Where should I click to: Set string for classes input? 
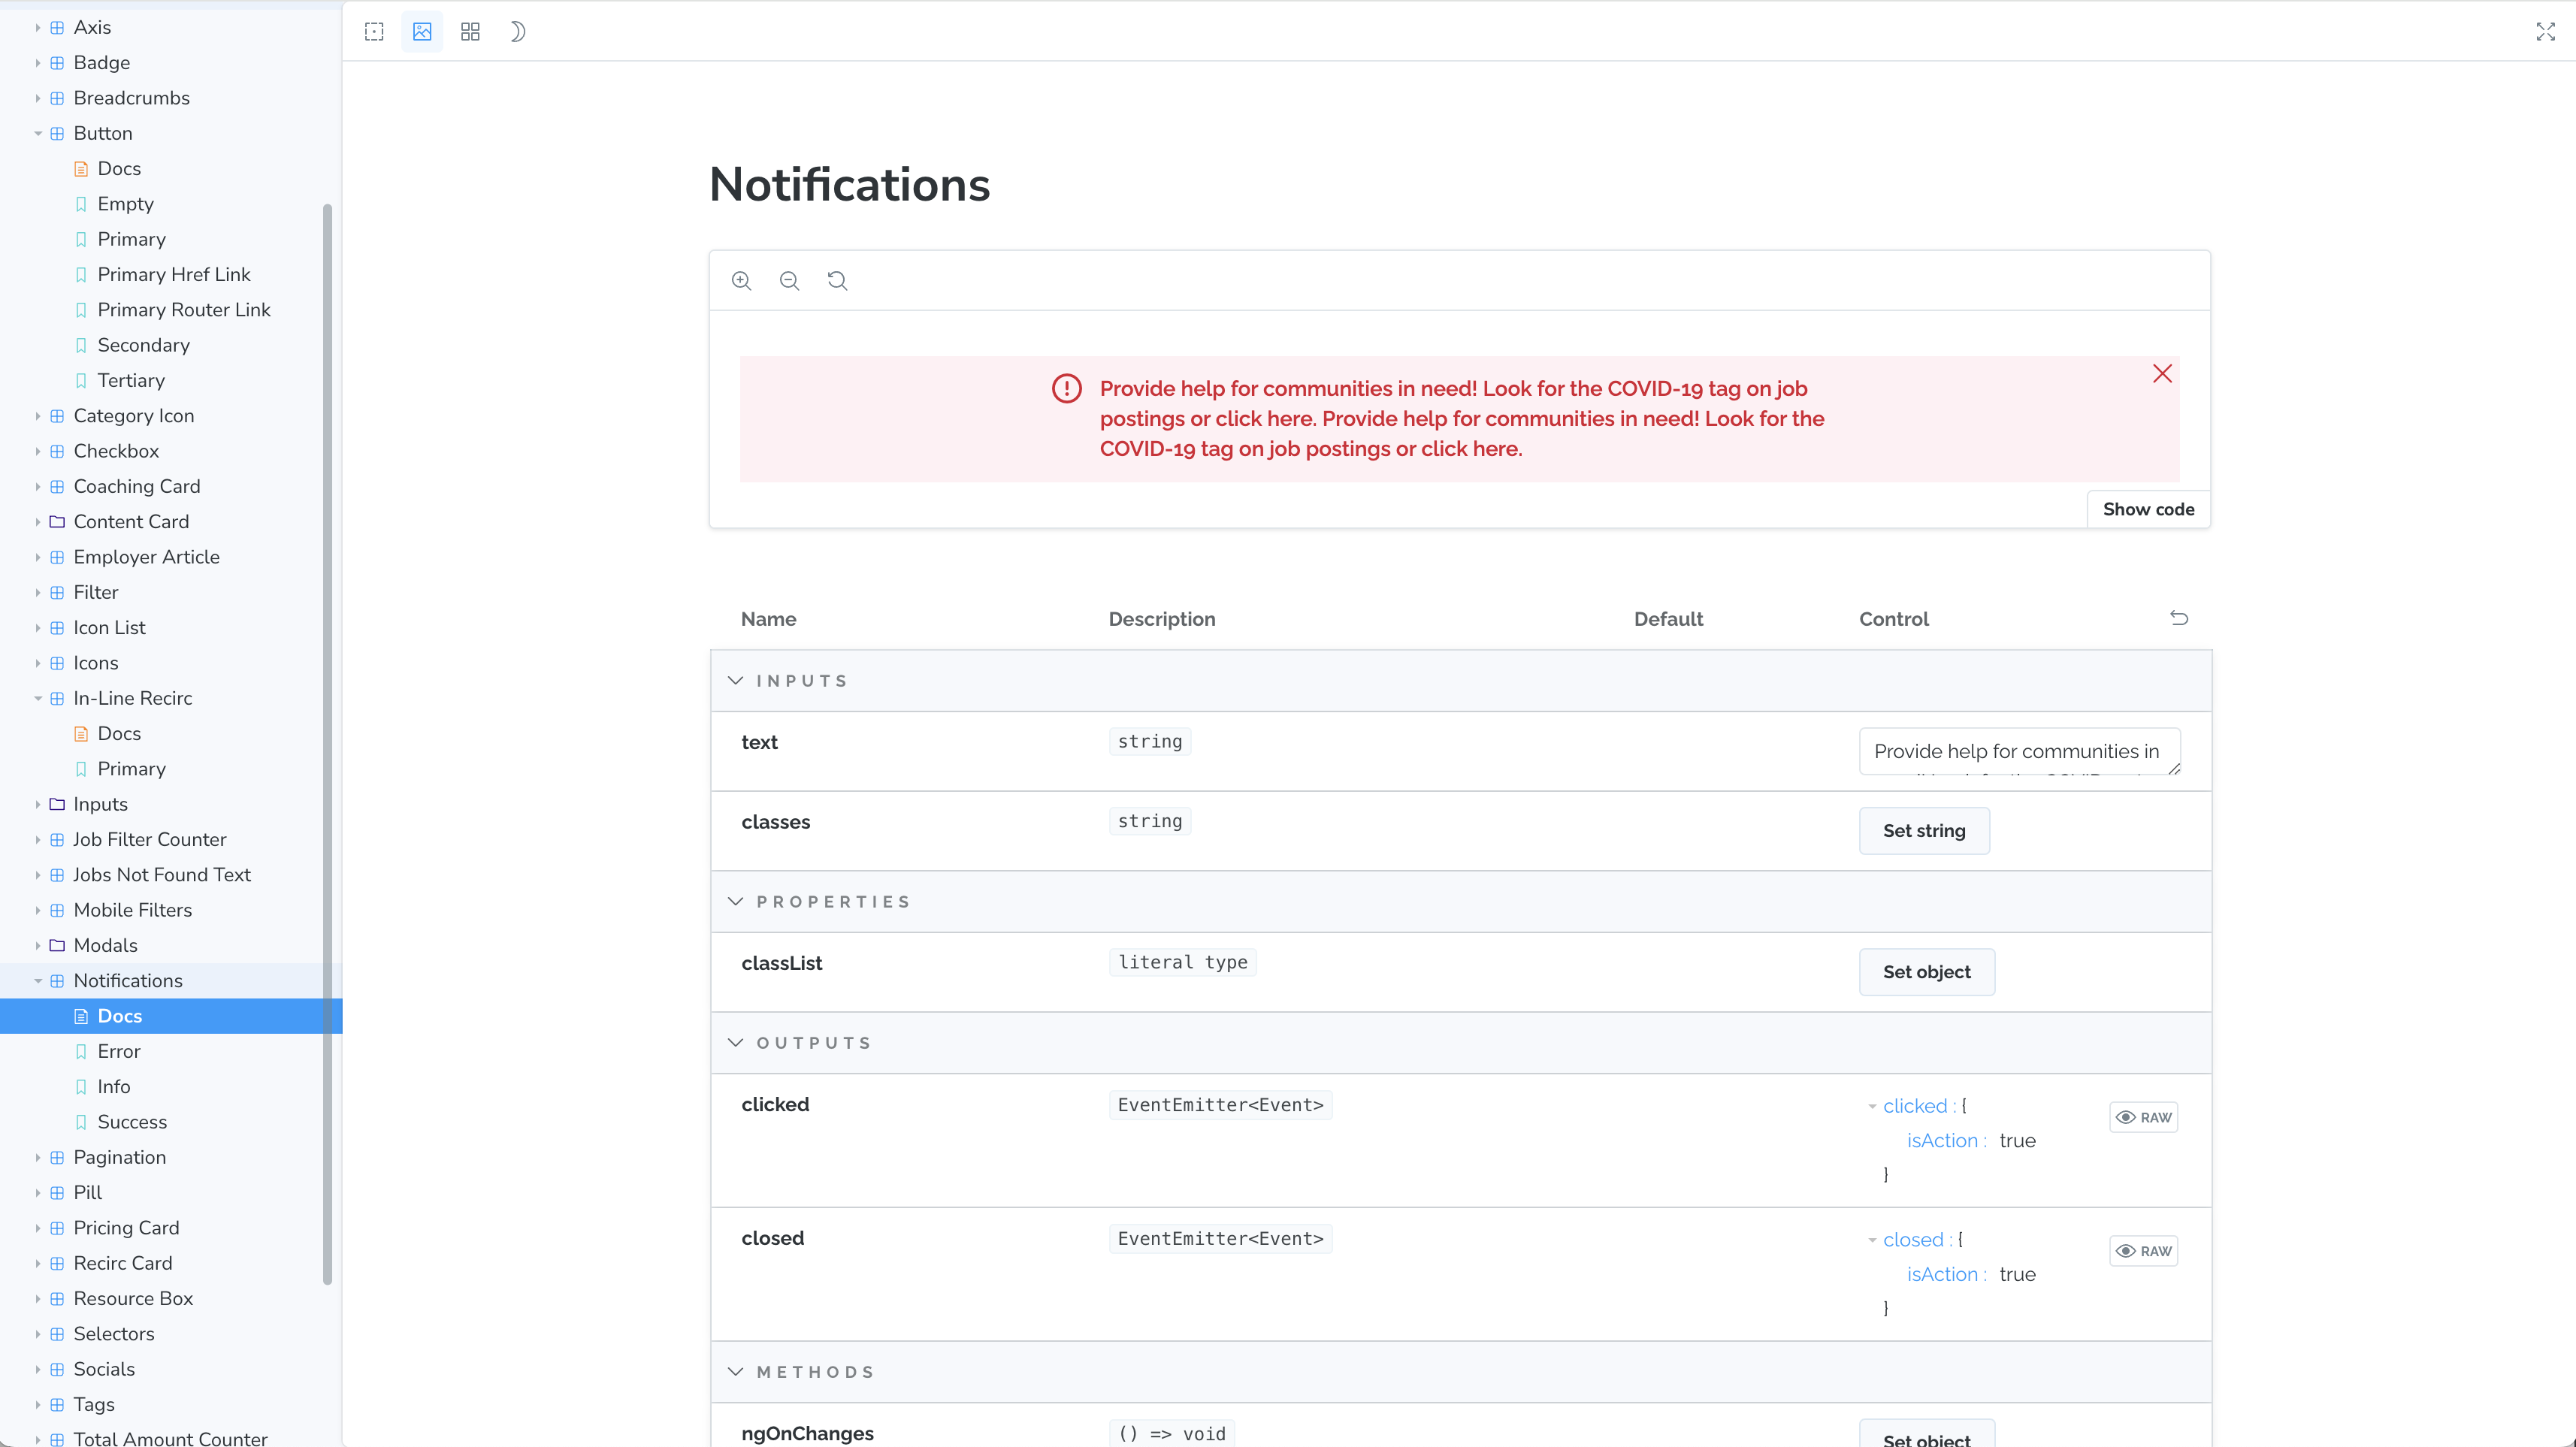[x=1924, y=830]
